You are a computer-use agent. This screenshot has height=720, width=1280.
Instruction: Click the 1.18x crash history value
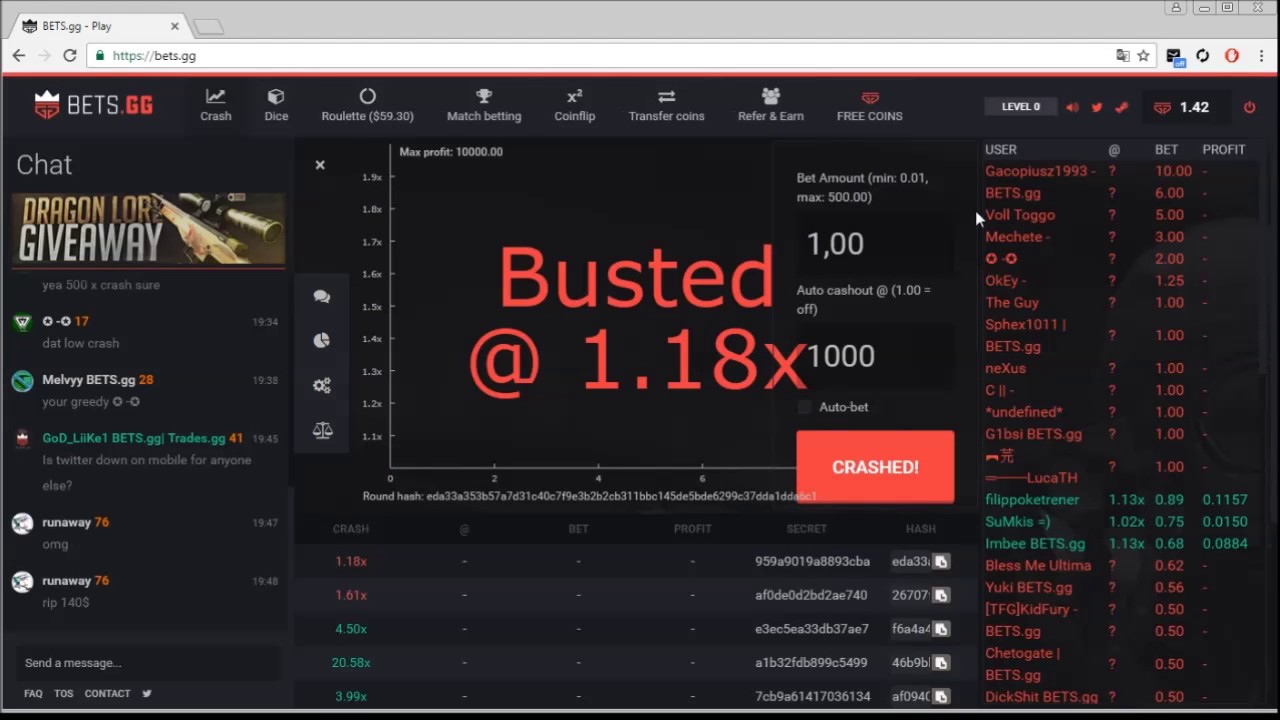click(x=351, y=562)
